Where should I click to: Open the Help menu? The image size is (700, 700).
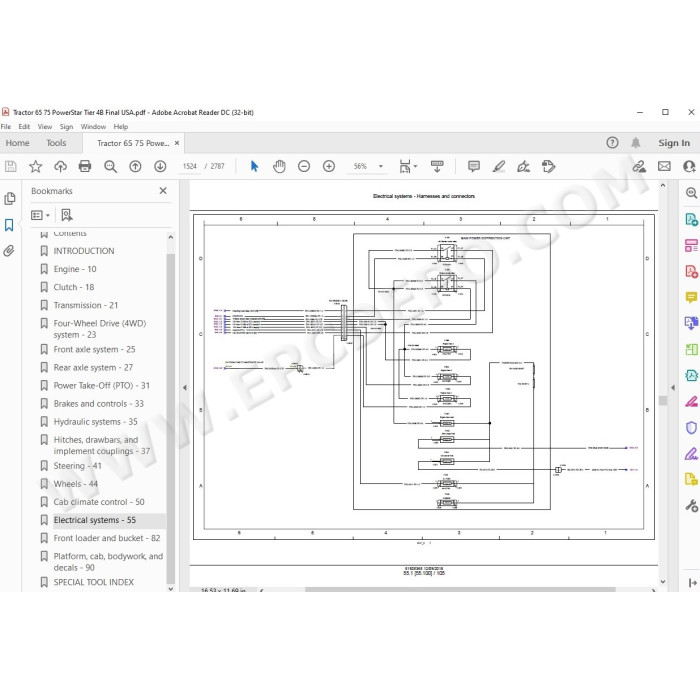click(121, 127)
